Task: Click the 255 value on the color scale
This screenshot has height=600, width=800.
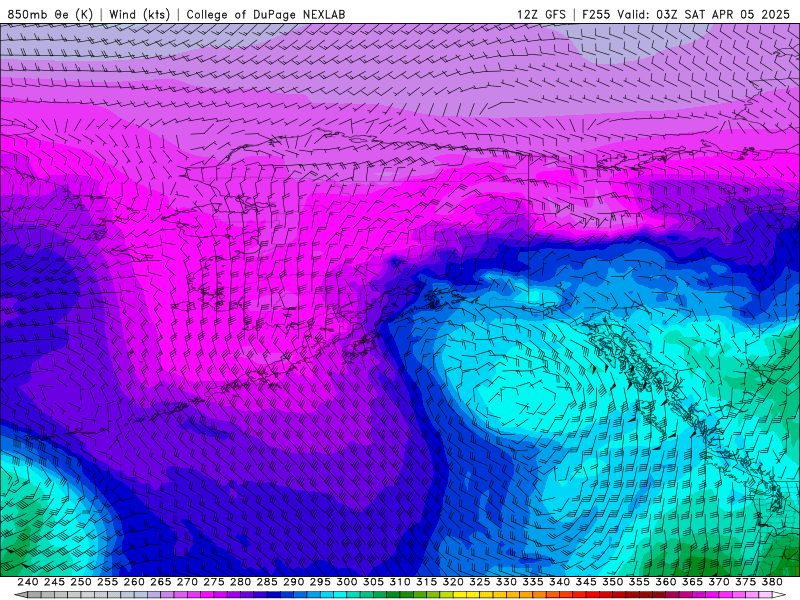Action: pyautogui.click(x=107, y=582)
